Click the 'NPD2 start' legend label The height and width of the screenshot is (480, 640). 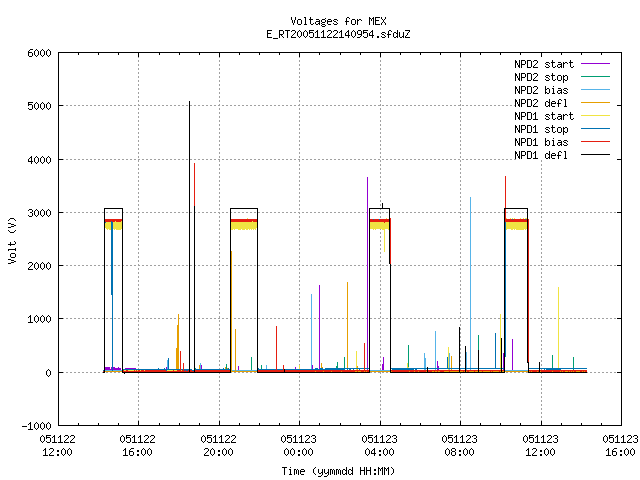click(544, 64)
